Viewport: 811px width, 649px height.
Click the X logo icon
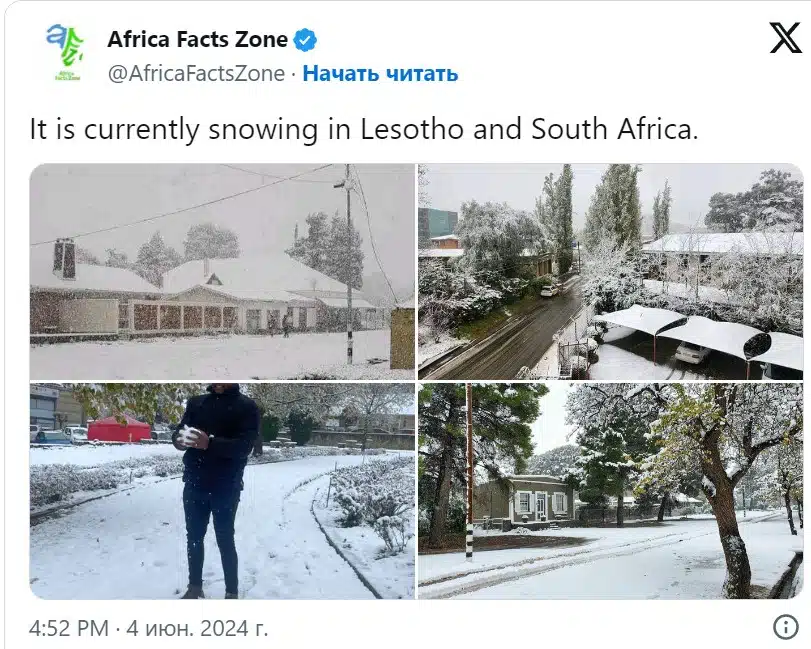click(785, 38)
